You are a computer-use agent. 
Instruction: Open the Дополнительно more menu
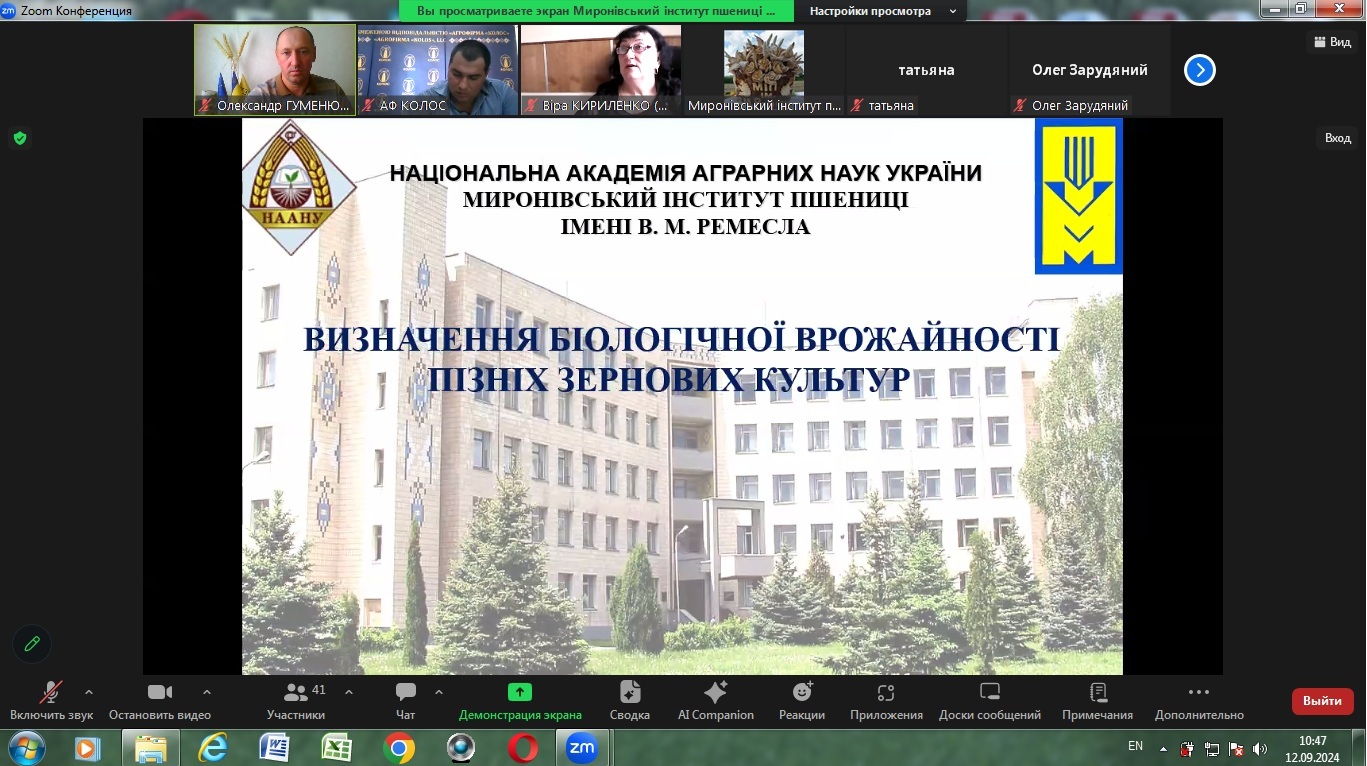(x=1199, y=701)
